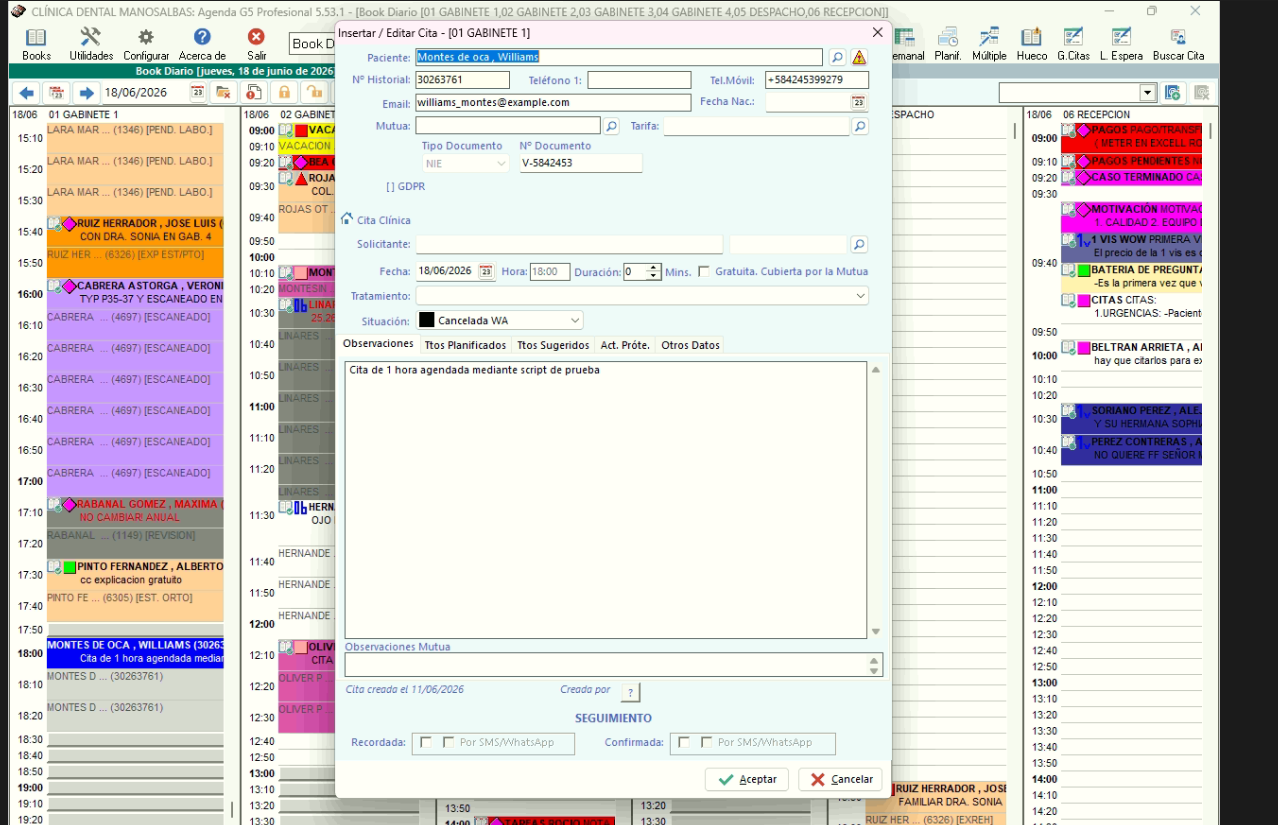Search patient with Paciente magnifier icon
The image size is (1278, 825).
837,58
